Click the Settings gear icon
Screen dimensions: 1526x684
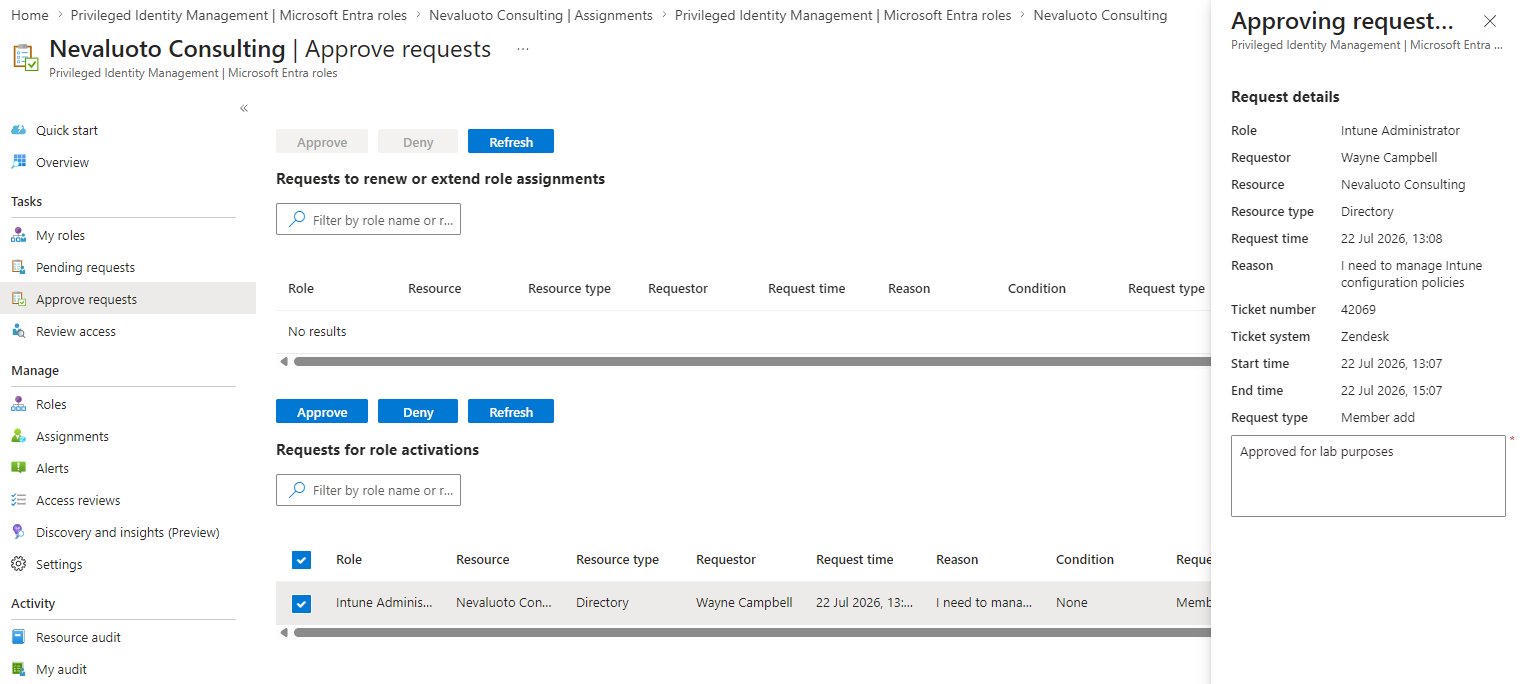(18, 564)
